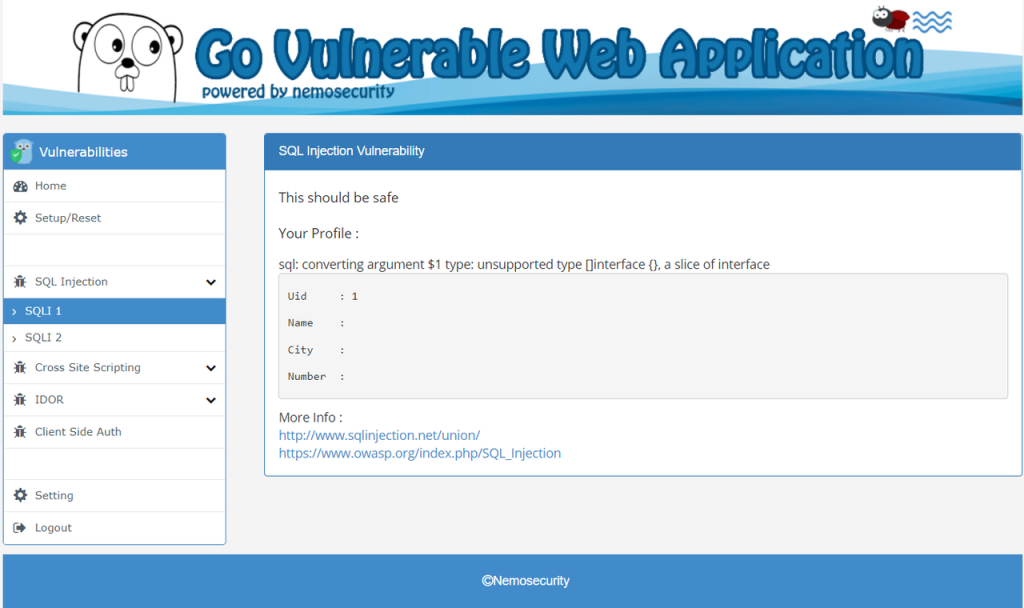Click the 'More Info :' label
The height and width of the screenshot is (608, 1024).
[310, 417]
